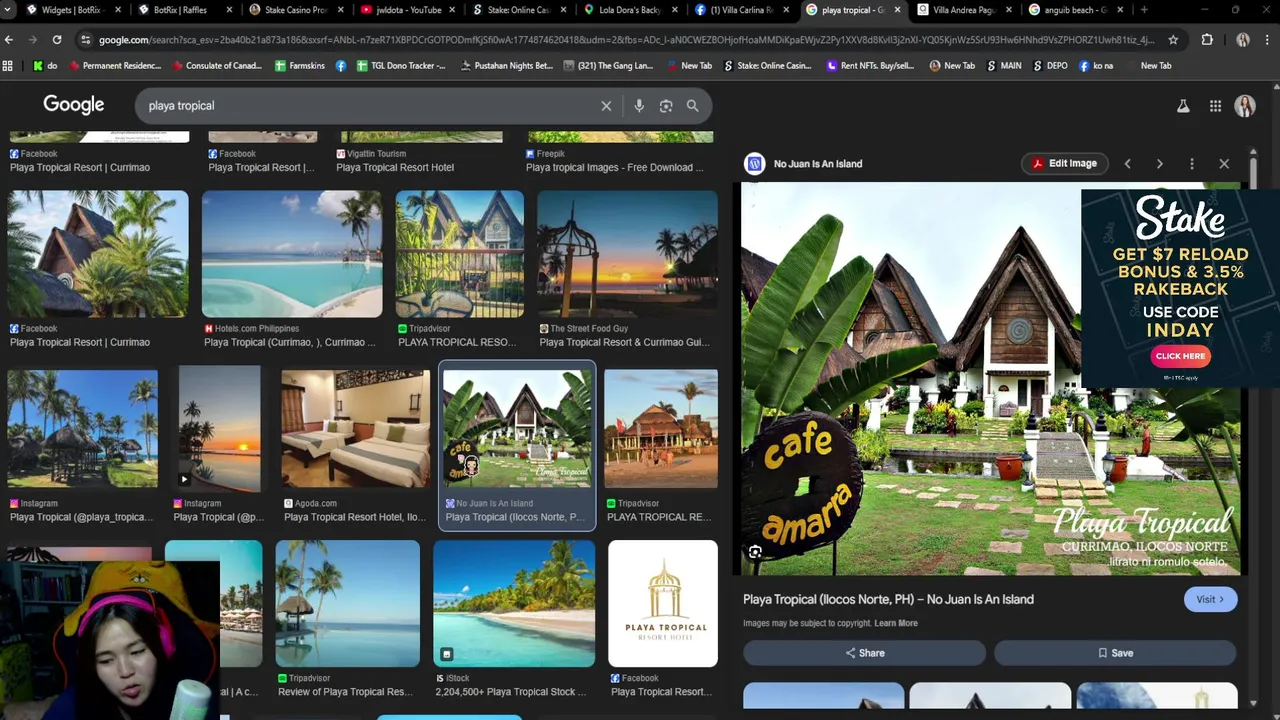Bookmark this page with star icon
Viewport: 1280px width, 720px height.
tap(1173, 40)
